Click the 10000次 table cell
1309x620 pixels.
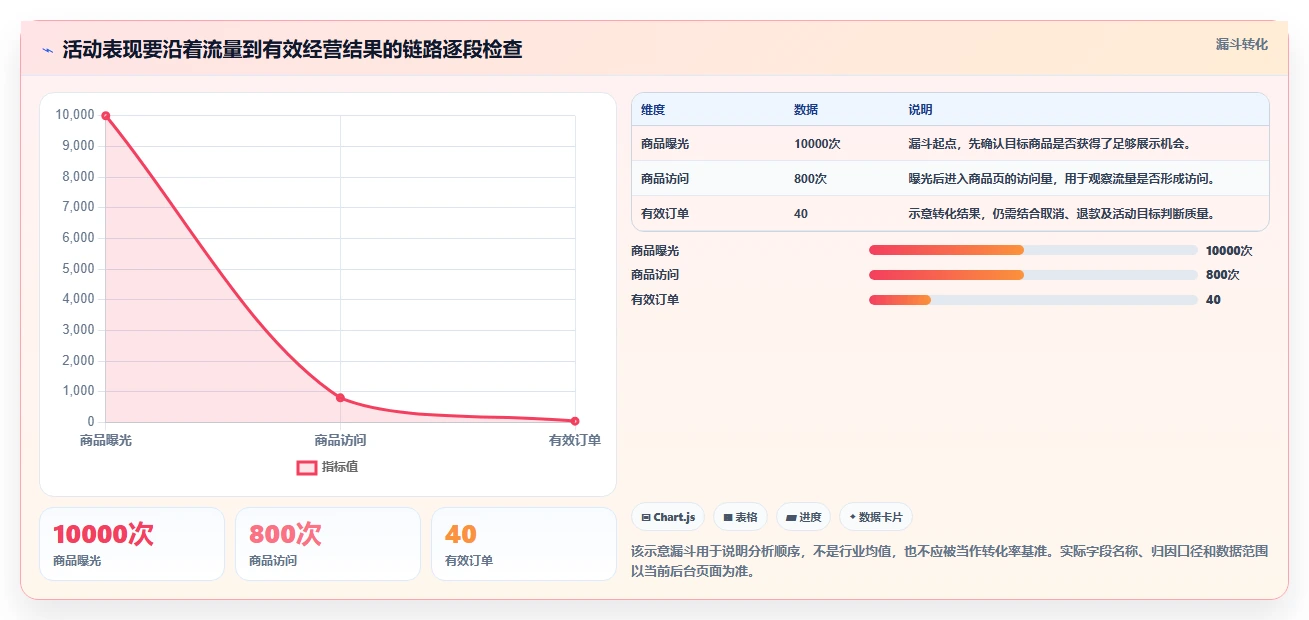pos(817,144)
